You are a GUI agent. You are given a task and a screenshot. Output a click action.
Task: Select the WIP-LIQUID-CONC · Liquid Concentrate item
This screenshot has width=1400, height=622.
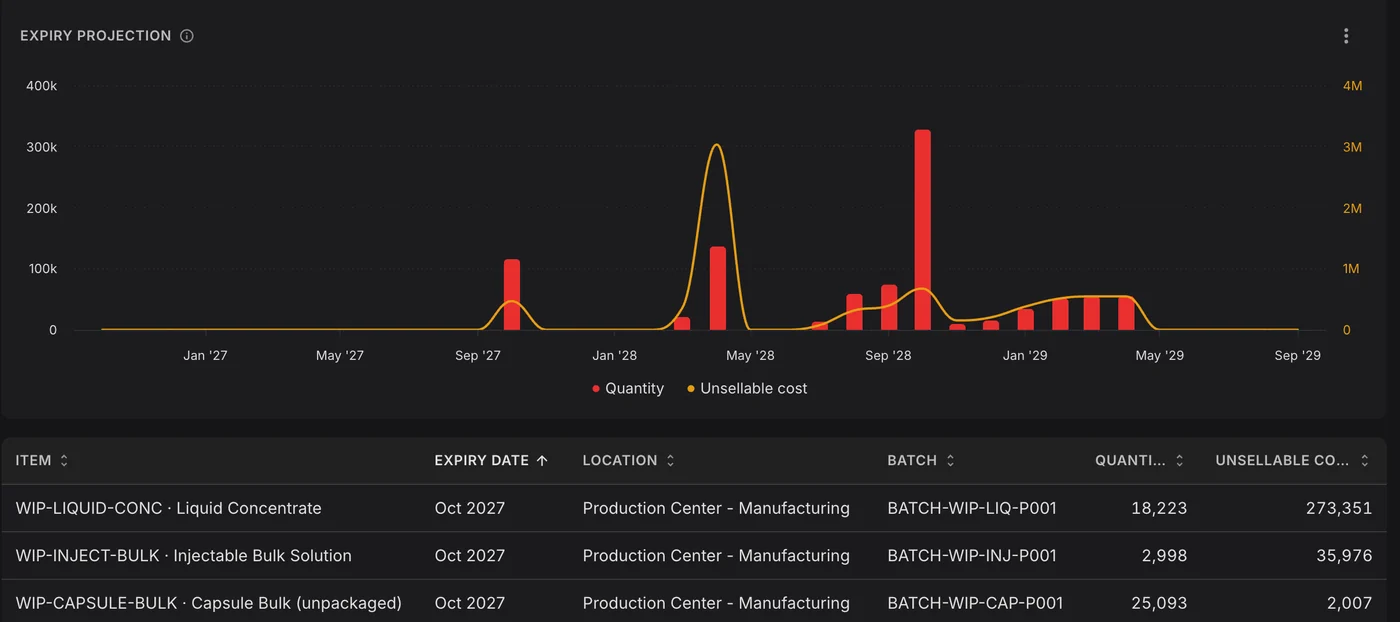coord(169,508)
